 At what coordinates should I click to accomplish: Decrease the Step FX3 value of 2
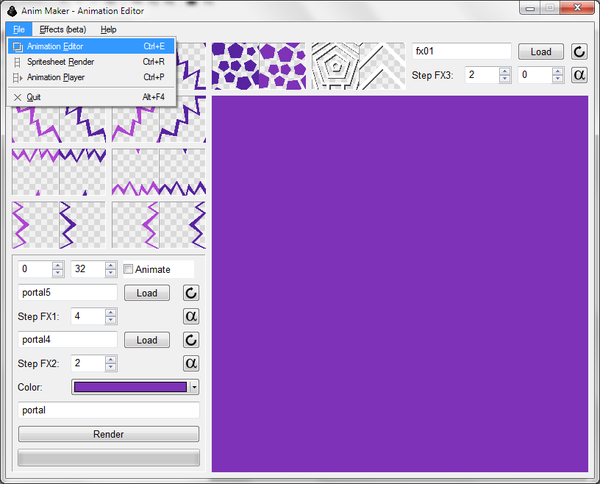(x=505, y=79)
